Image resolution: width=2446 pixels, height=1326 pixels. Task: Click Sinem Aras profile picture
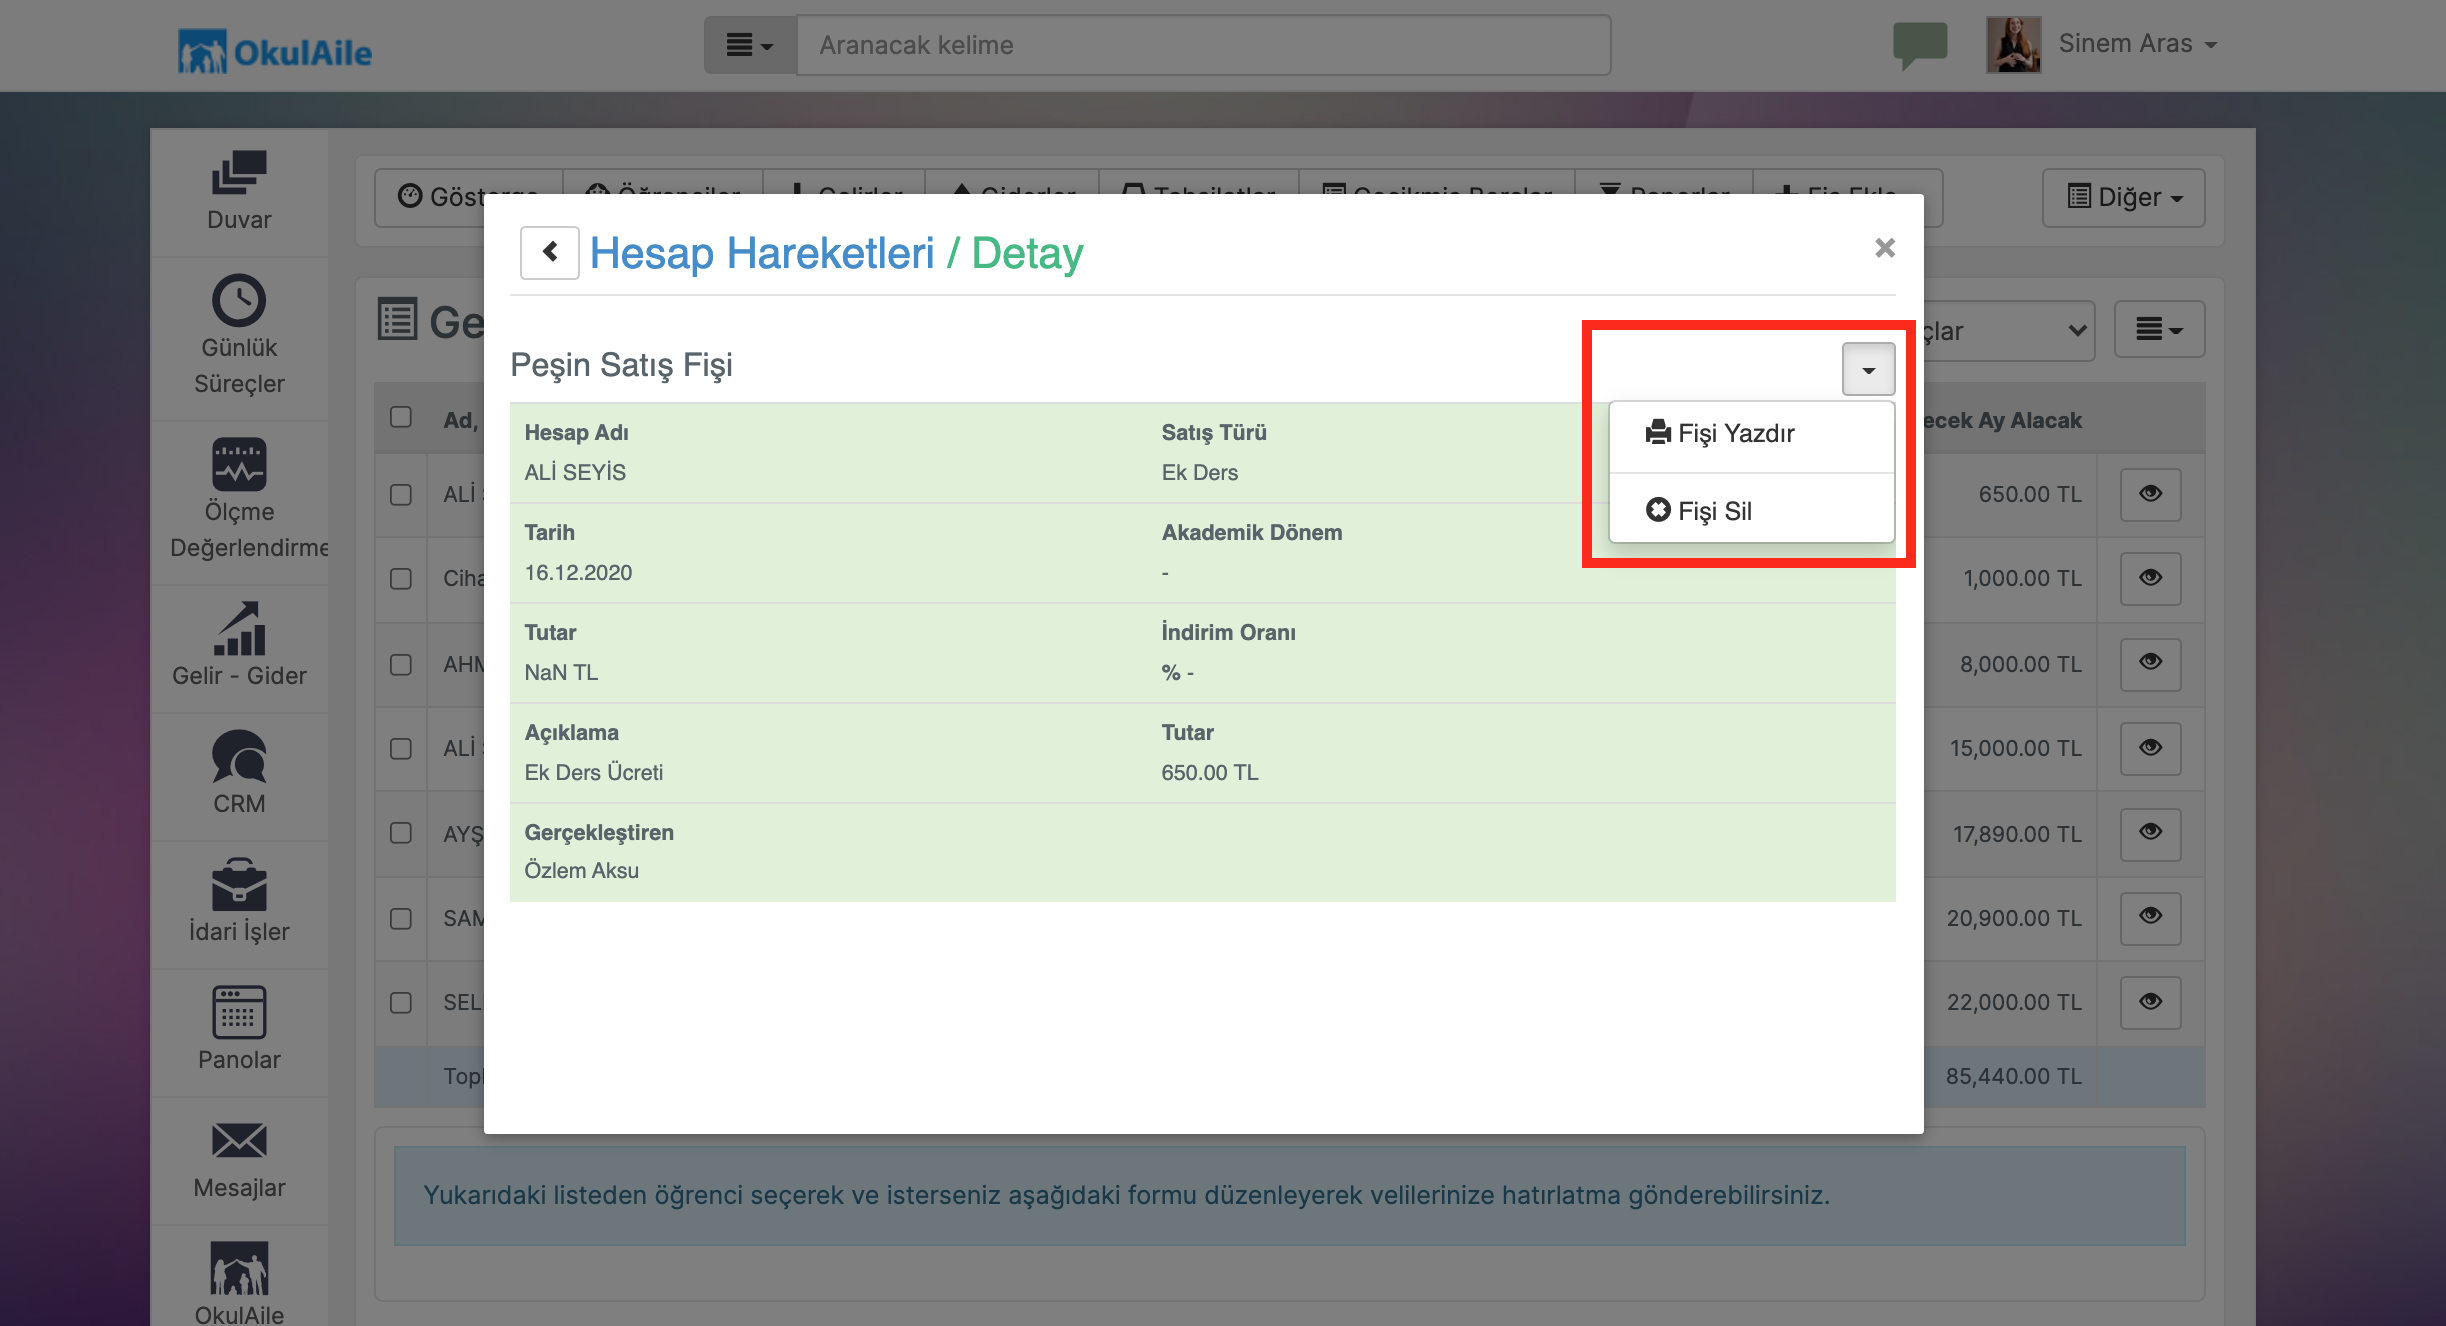[2013, 45]
